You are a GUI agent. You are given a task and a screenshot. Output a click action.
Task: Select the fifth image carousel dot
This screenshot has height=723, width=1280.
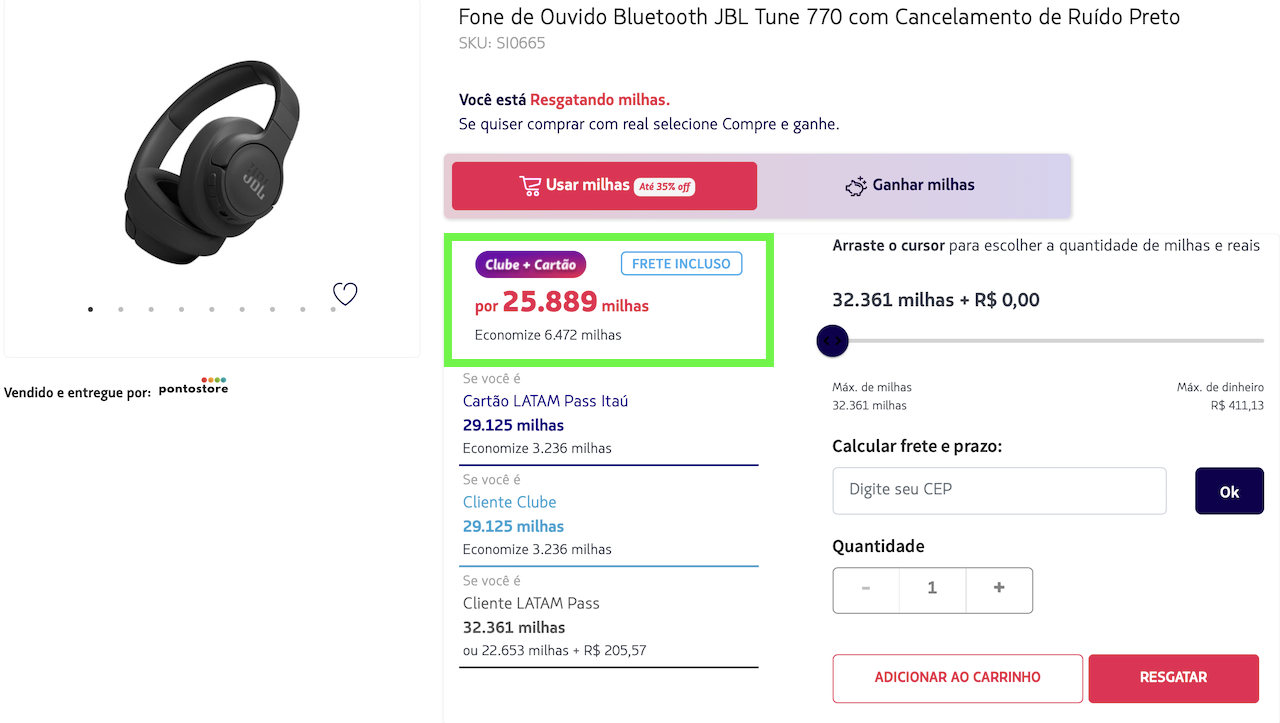(212, 309)
